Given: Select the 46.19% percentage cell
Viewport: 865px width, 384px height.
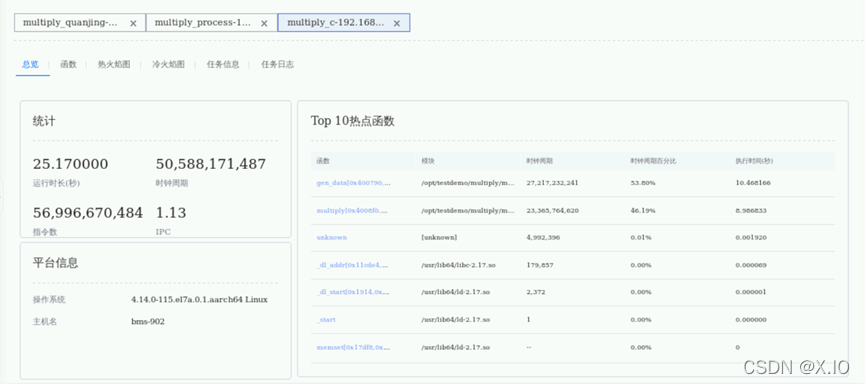Looking at the screenshot, I should tap(643, 211).
